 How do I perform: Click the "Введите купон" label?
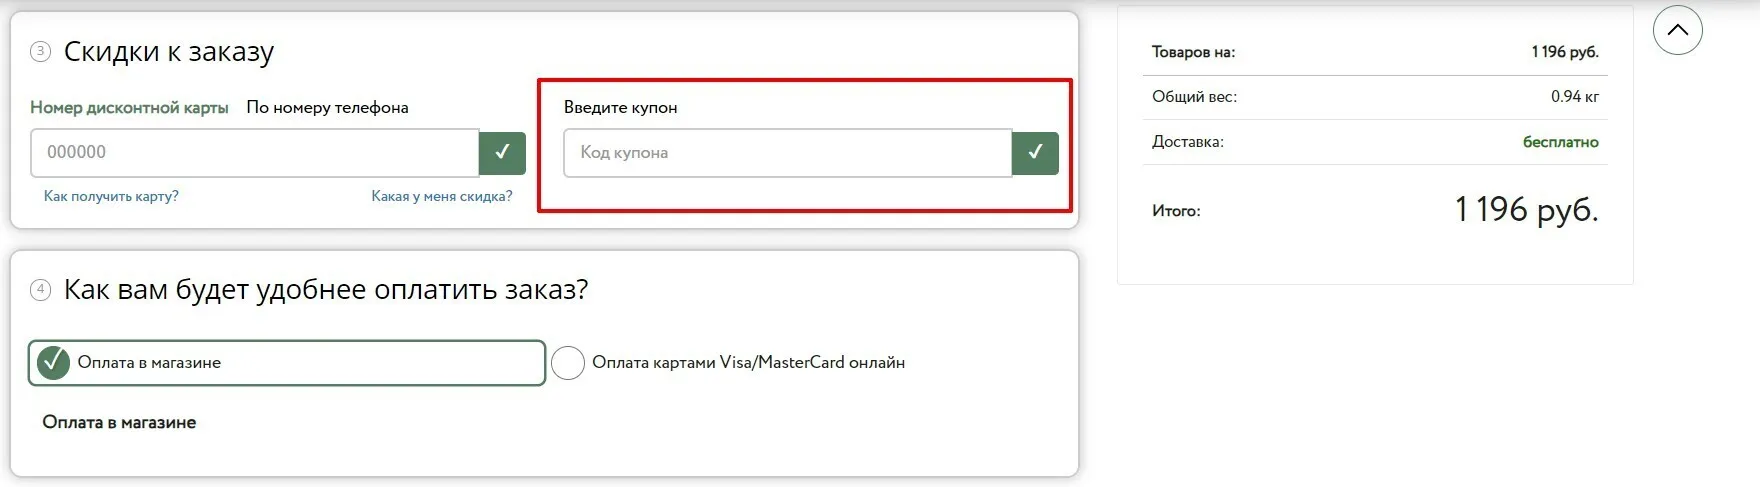click(x=620, y=107)
